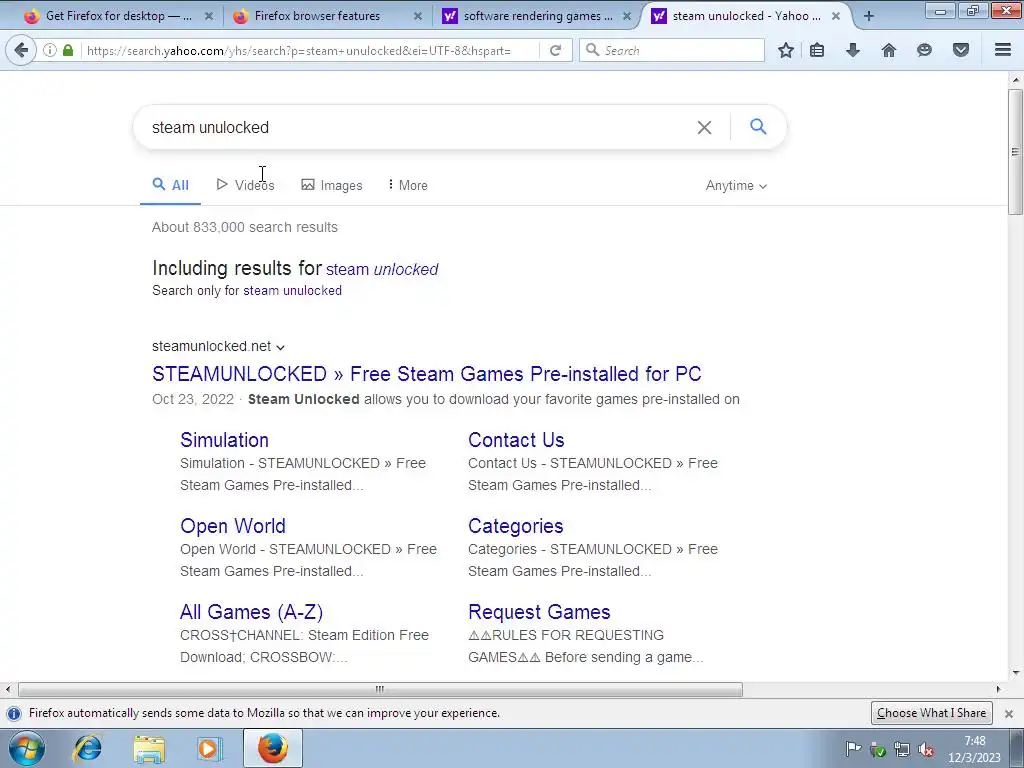Reload the page with the refresh icon

[555, 50]
